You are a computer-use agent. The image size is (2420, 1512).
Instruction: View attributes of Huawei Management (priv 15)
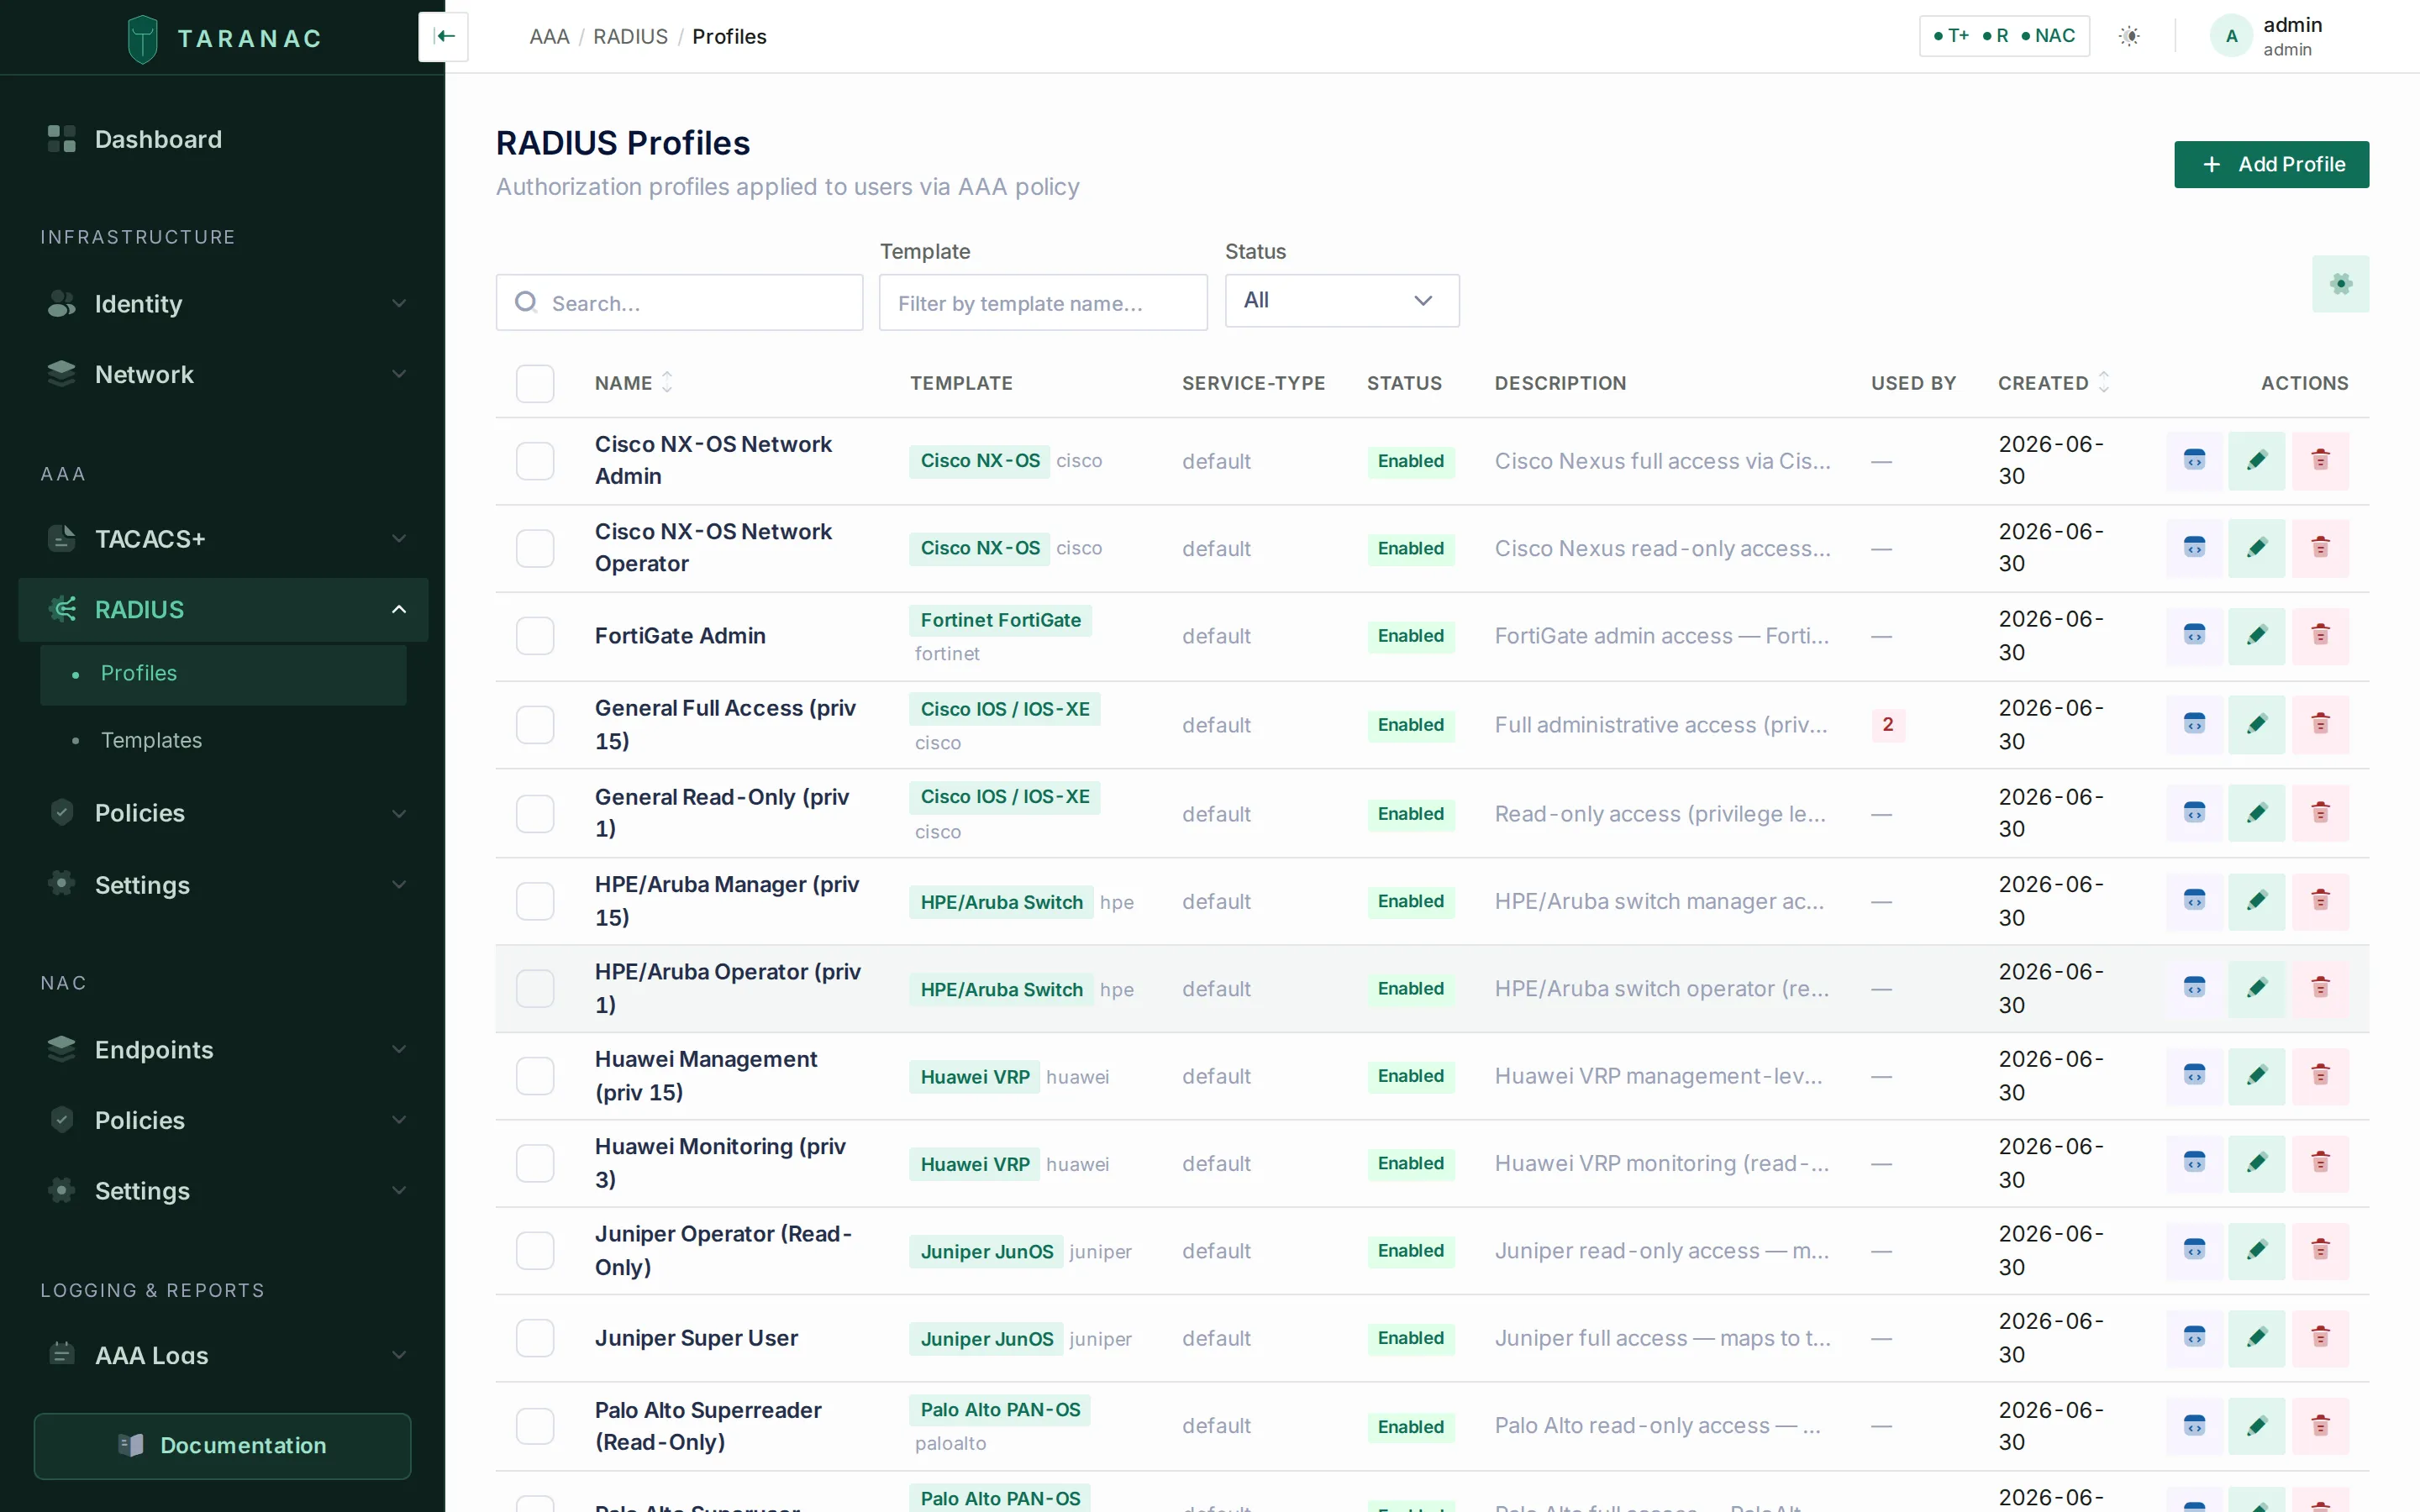tap(2194, 1075)
